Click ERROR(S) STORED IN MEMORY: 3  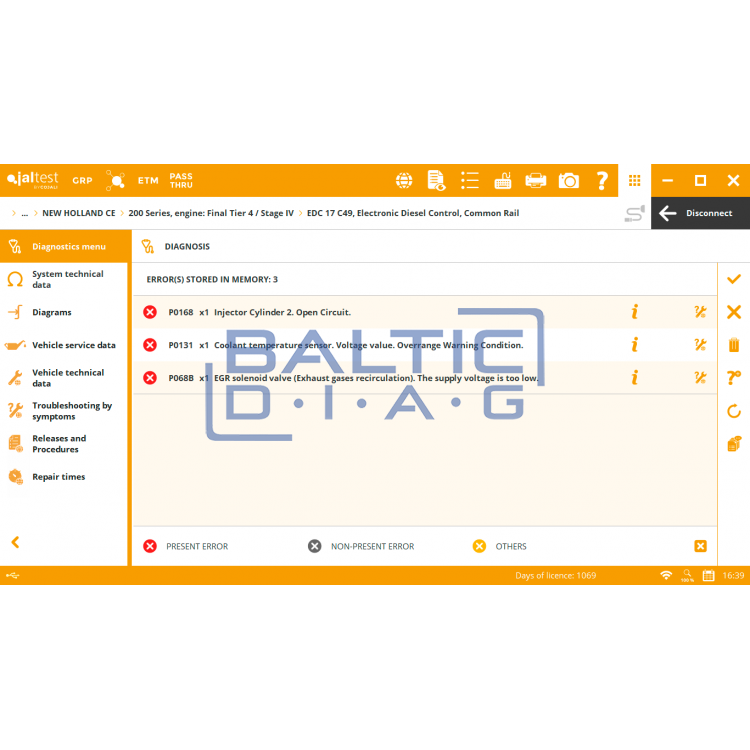pos(212,279)
